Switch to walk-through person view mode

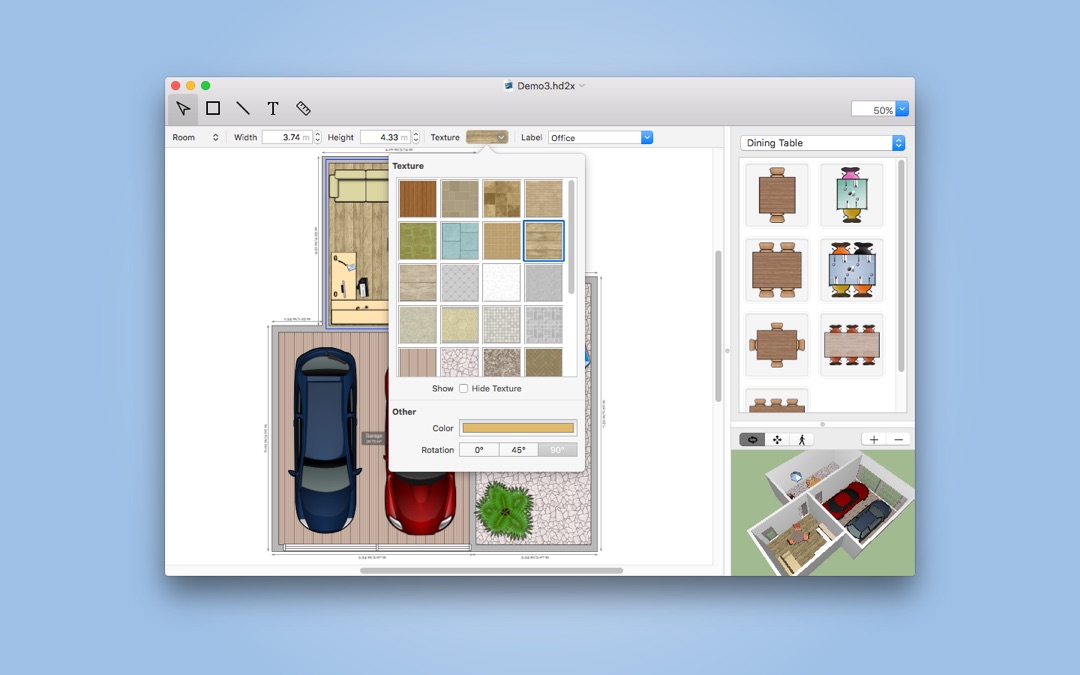click(x=802, y=439)
